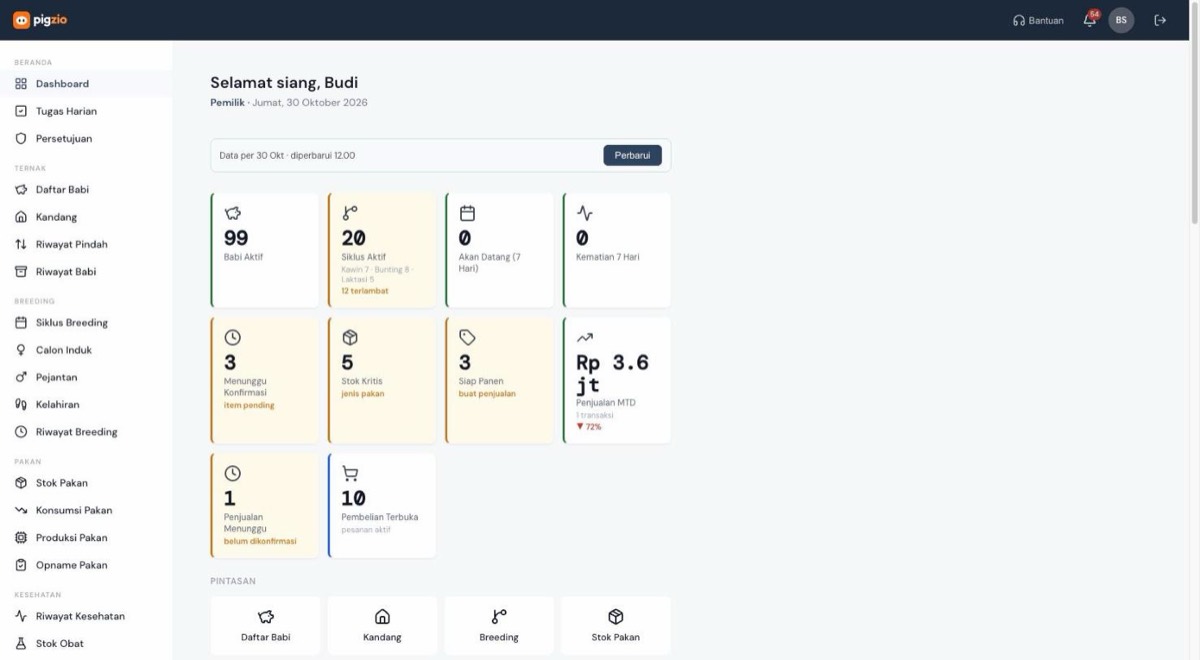Click the Siklus Breeding calendar icon

click(21, 323)
